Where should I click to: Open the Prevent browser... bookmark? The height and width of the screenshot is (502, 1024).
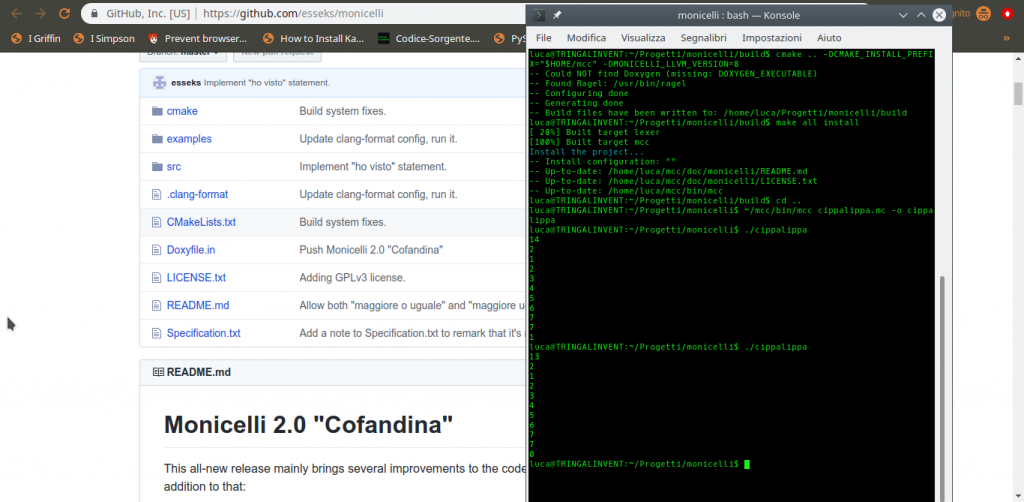pyautogui.click(x=197, y=39)
